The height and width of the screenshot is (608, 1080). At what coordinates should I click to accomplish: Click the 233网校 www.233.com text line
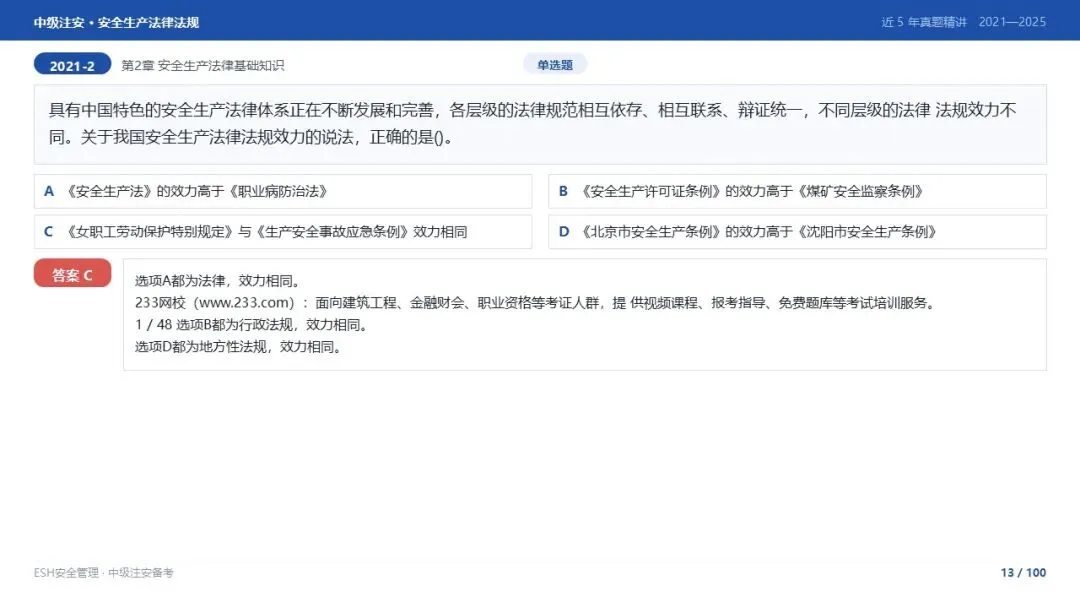(x=534, y=303)
